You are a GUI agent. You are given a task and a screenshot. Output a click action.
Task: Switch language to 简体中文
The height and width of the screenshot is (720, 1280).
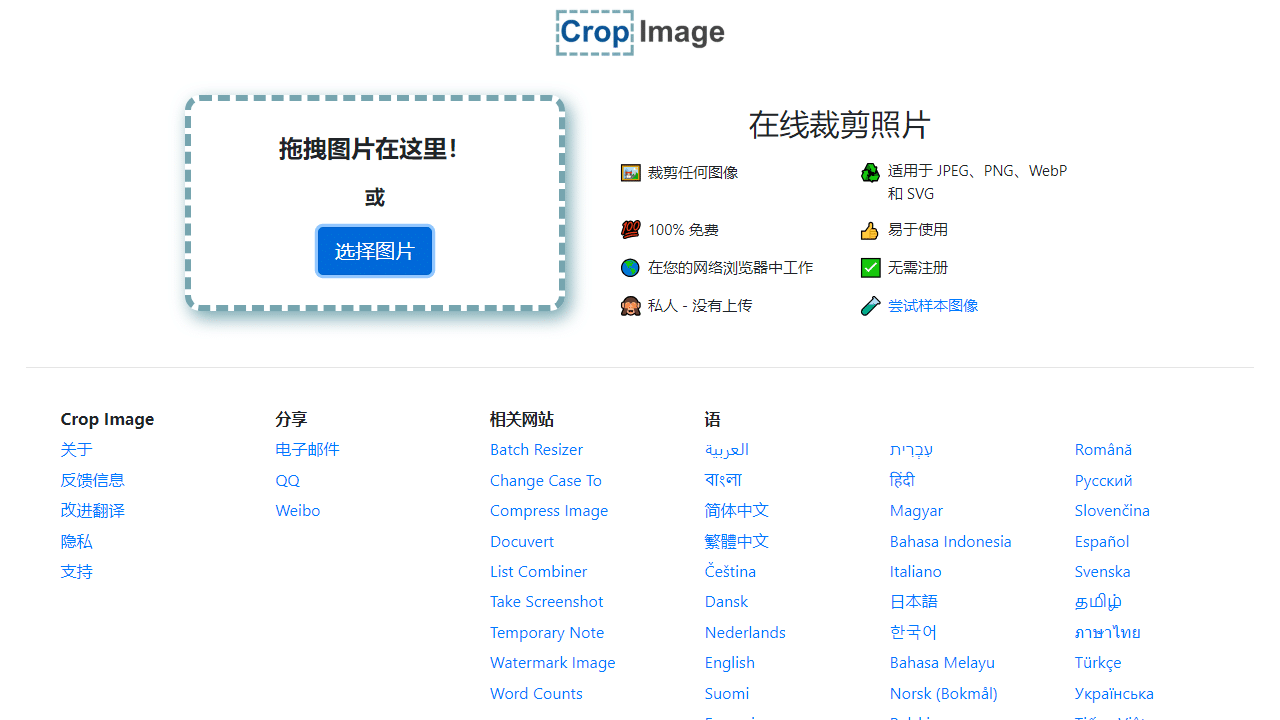736,511
